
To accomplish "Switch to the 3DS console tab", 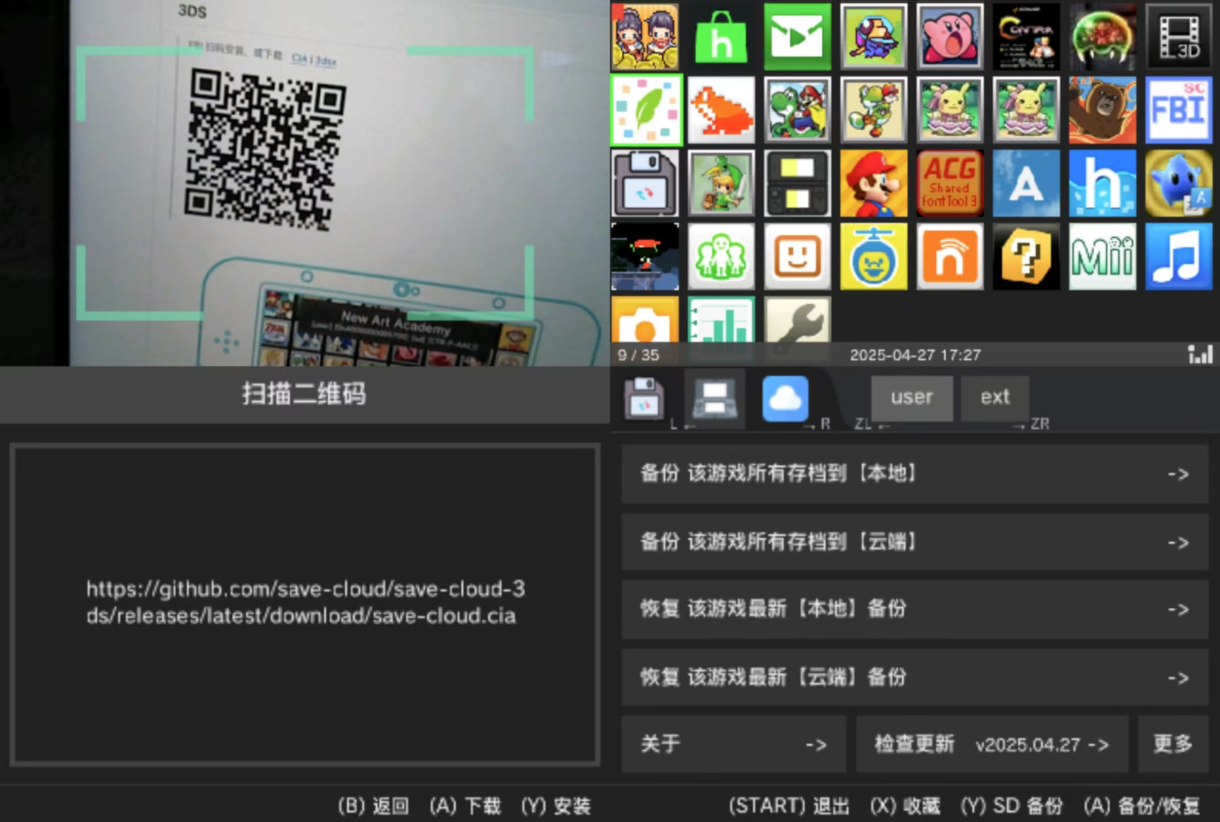I will tap(714, 398).
